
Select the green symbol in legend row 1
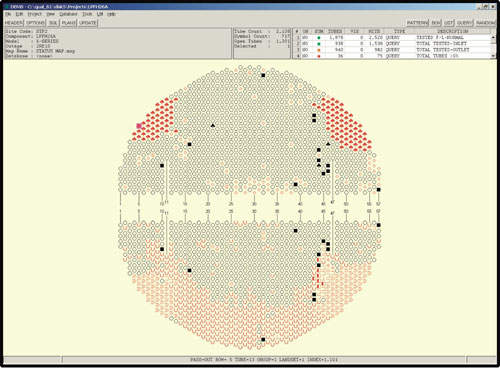pos(319,38)
